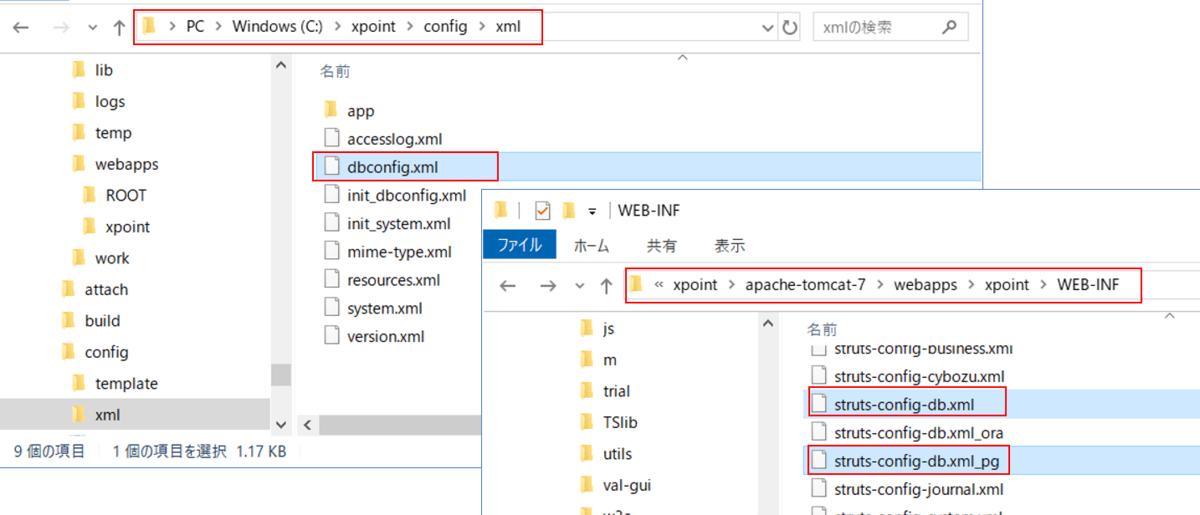
Task: Click 'WEB-INF' breadcrumb segment
Action: pos(1087,285)
